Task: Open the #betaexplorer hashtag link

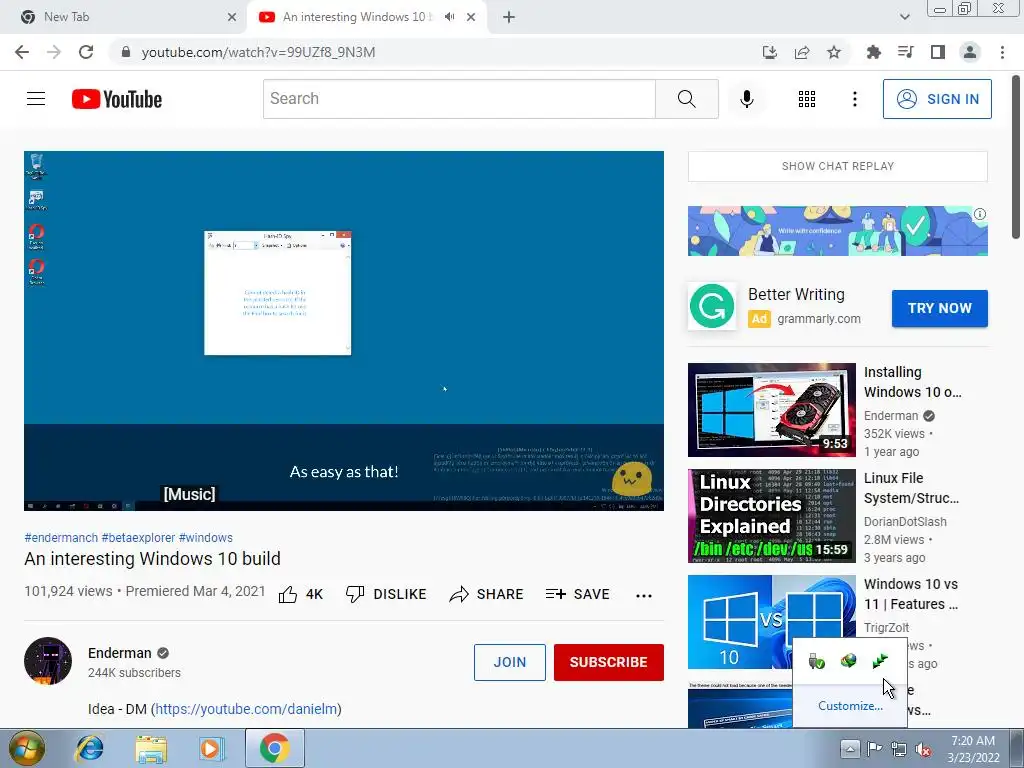Action: tap(138, 537)
